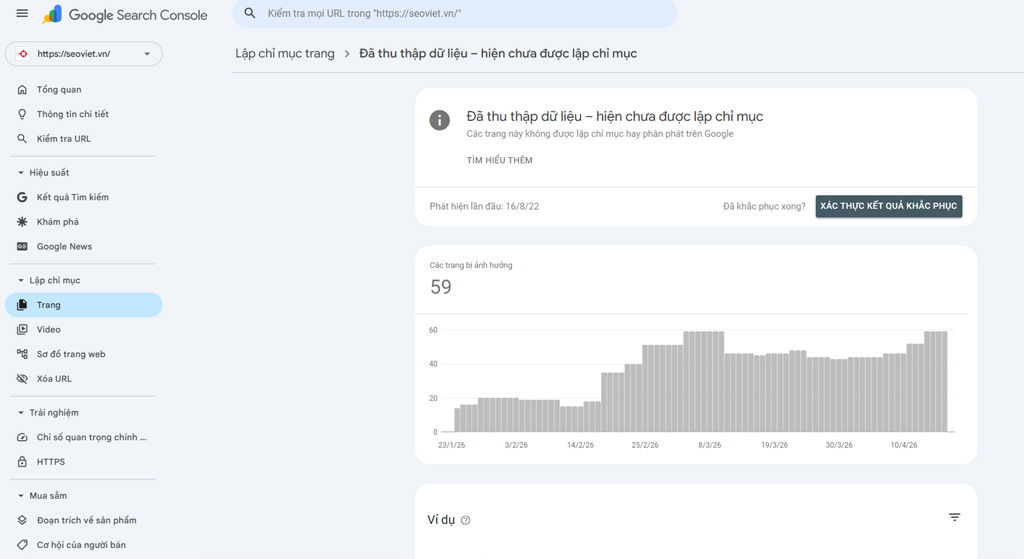Screen dimensions: 1024x559
Task: Focus the URL inspection search field
Action: (x=460, y=14)
